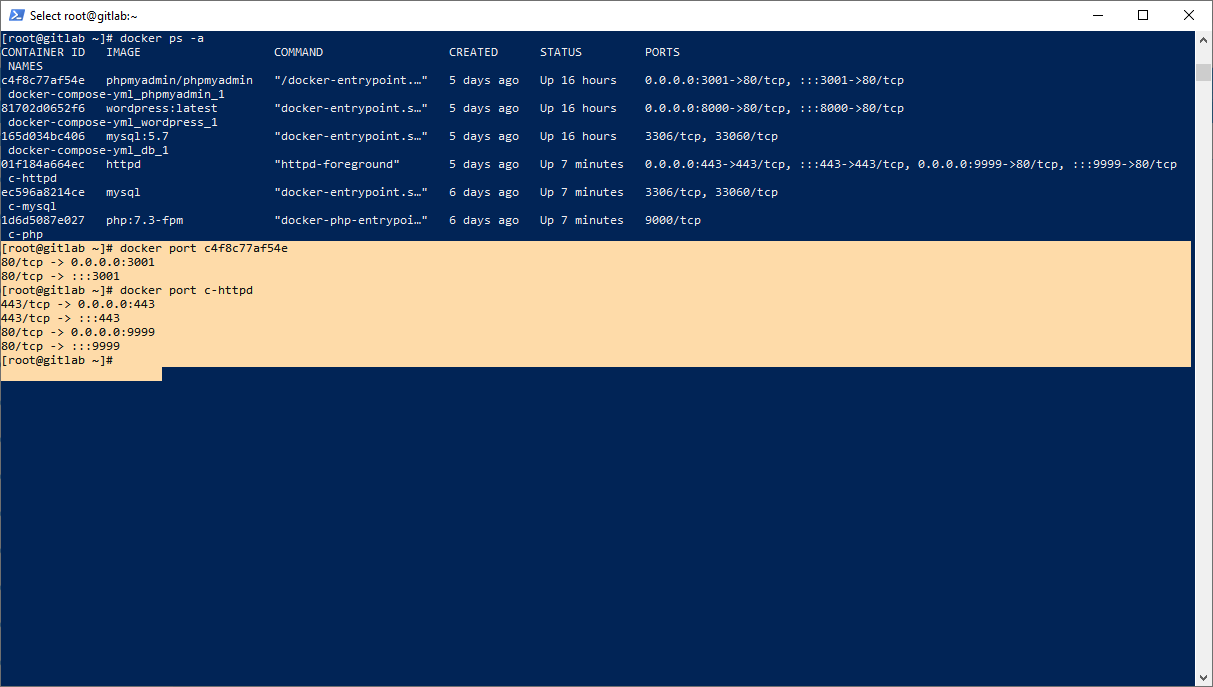Viewport: 1213px width, 687px height.
Task: Click the scrollbar down arrow
Action: (1204, 677)
